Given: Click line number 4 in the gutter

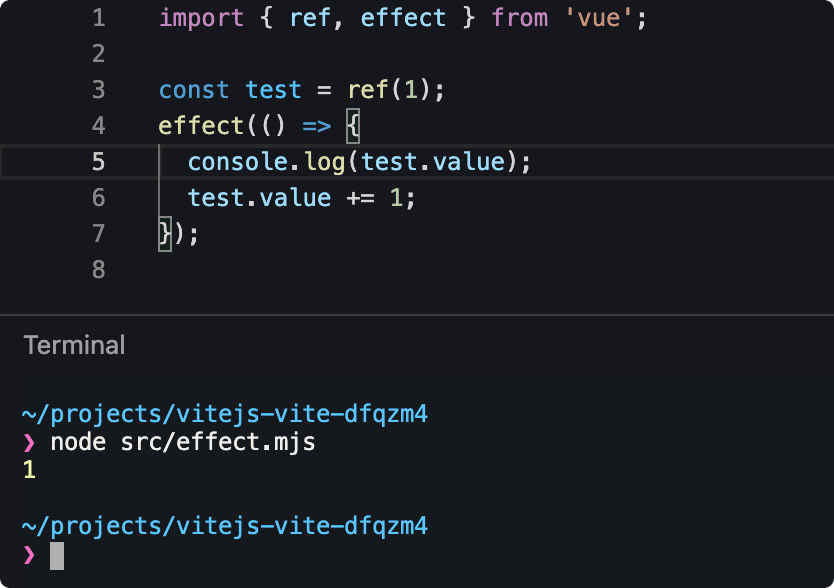Looking at the screenshot, I should pos(97,126).
